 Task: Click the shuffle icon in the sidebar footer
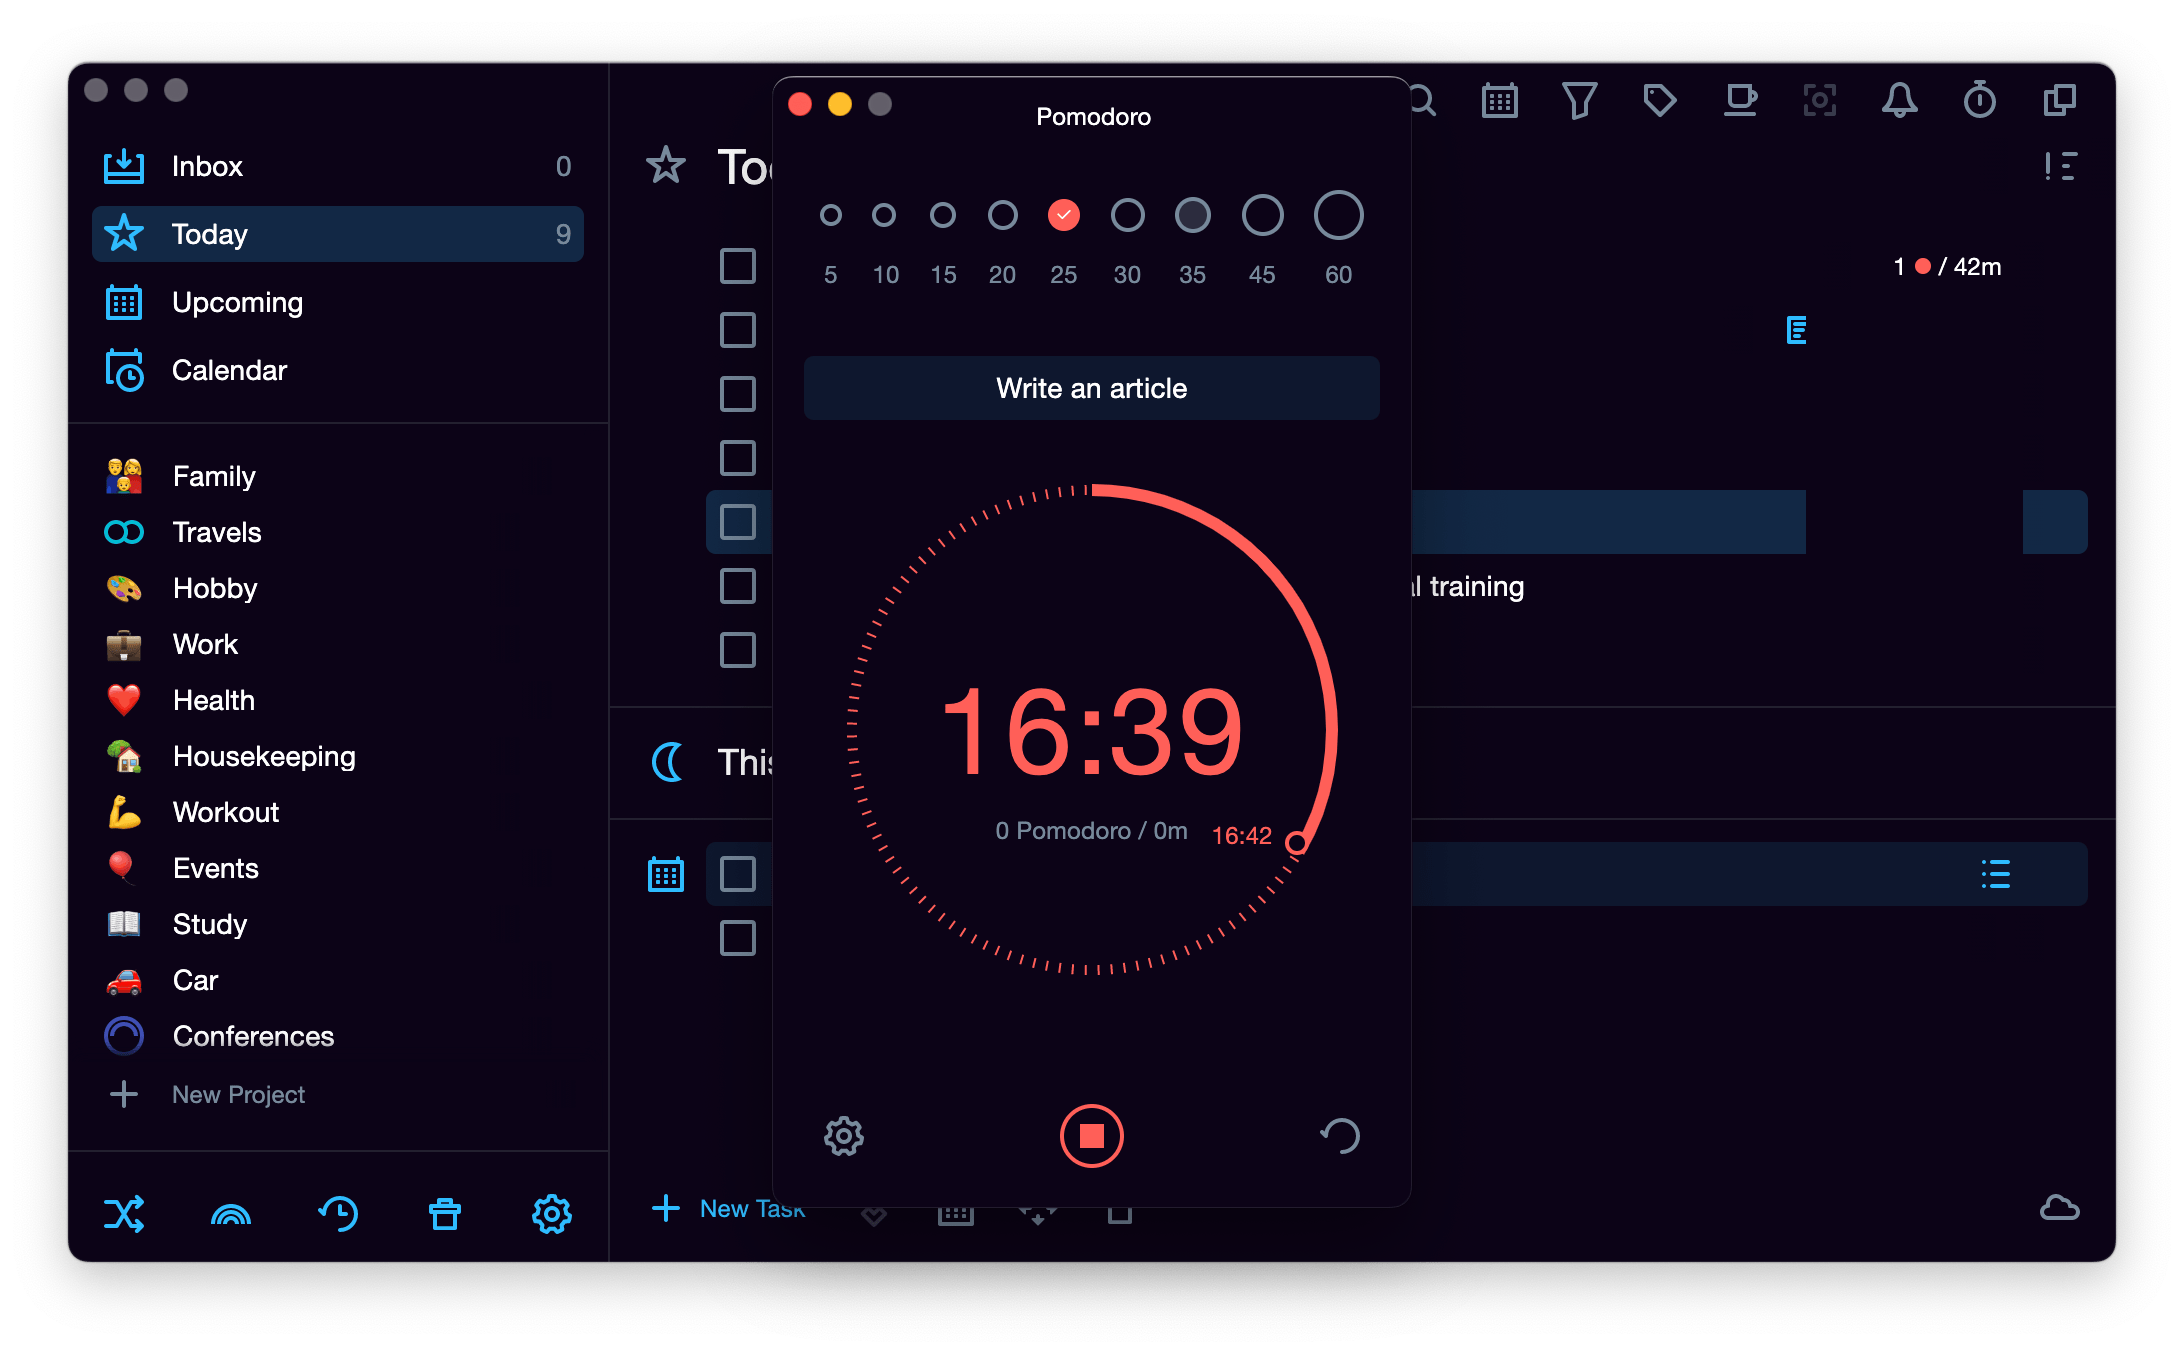click(124, 1214)
